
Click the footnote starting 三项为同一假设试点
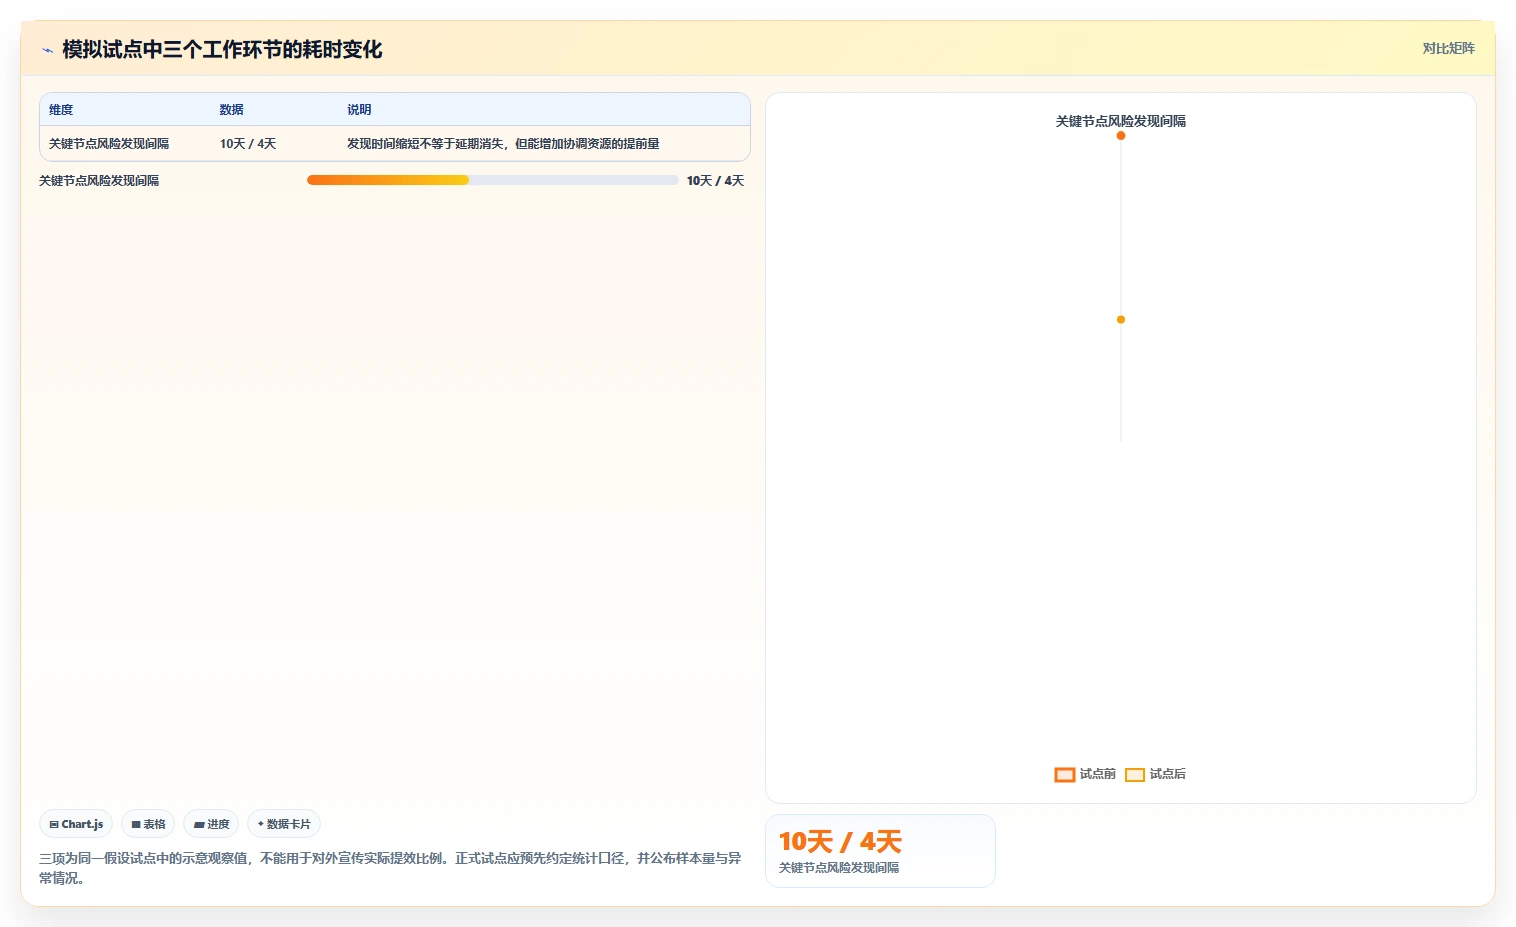[390, 868]
